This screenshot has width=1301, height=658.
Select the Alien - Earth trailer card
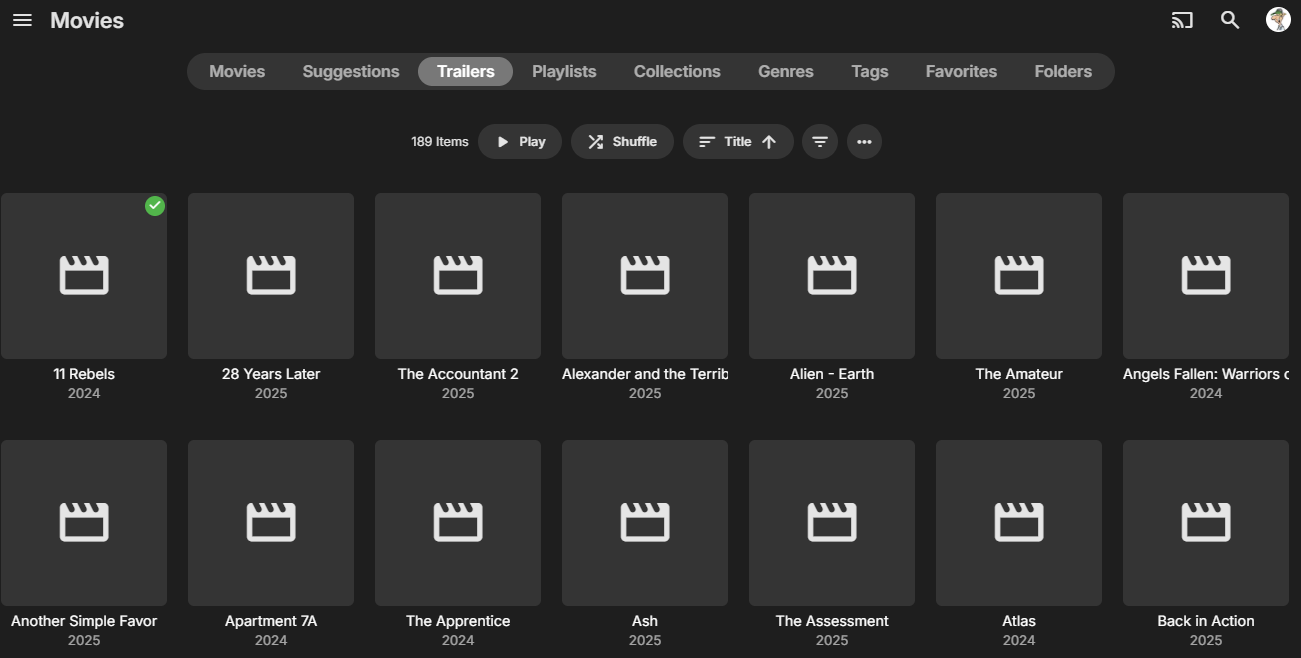(832, 276)
